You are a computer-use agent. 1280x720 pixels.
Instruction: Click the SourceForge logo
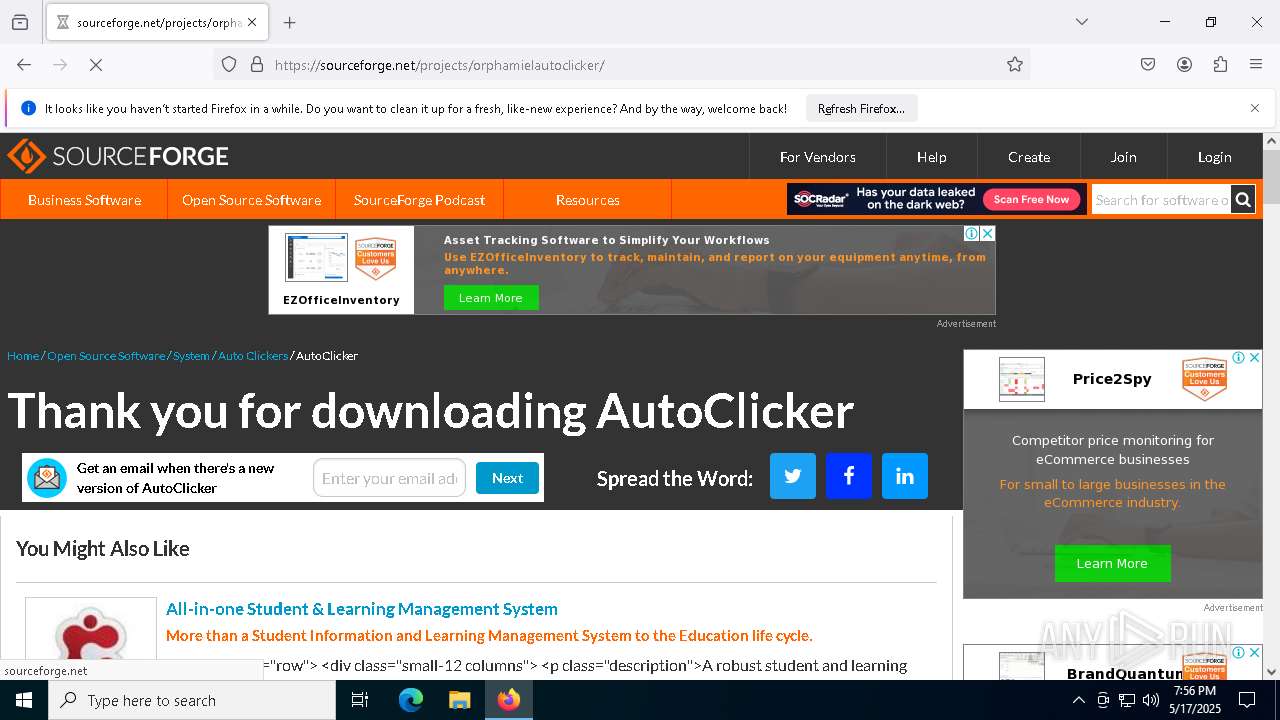coord(118,156)
